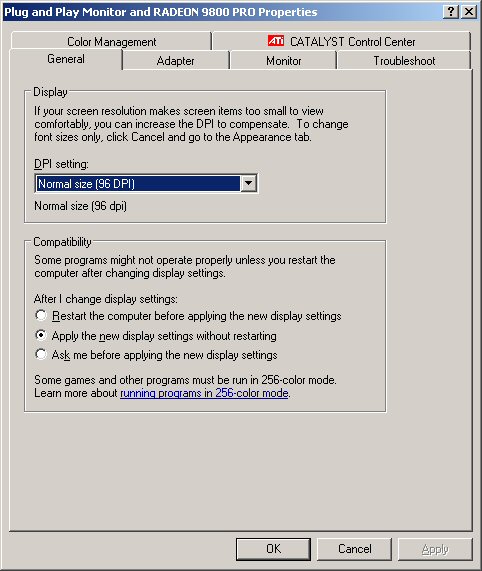Select the General tab
The height and width of the screenshot is (571, 482).
66,59
